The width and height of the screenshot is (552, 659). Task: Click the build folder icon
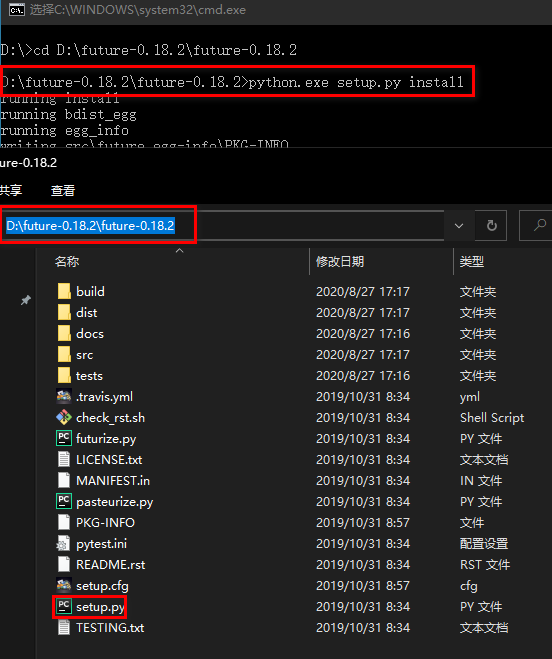64,291
